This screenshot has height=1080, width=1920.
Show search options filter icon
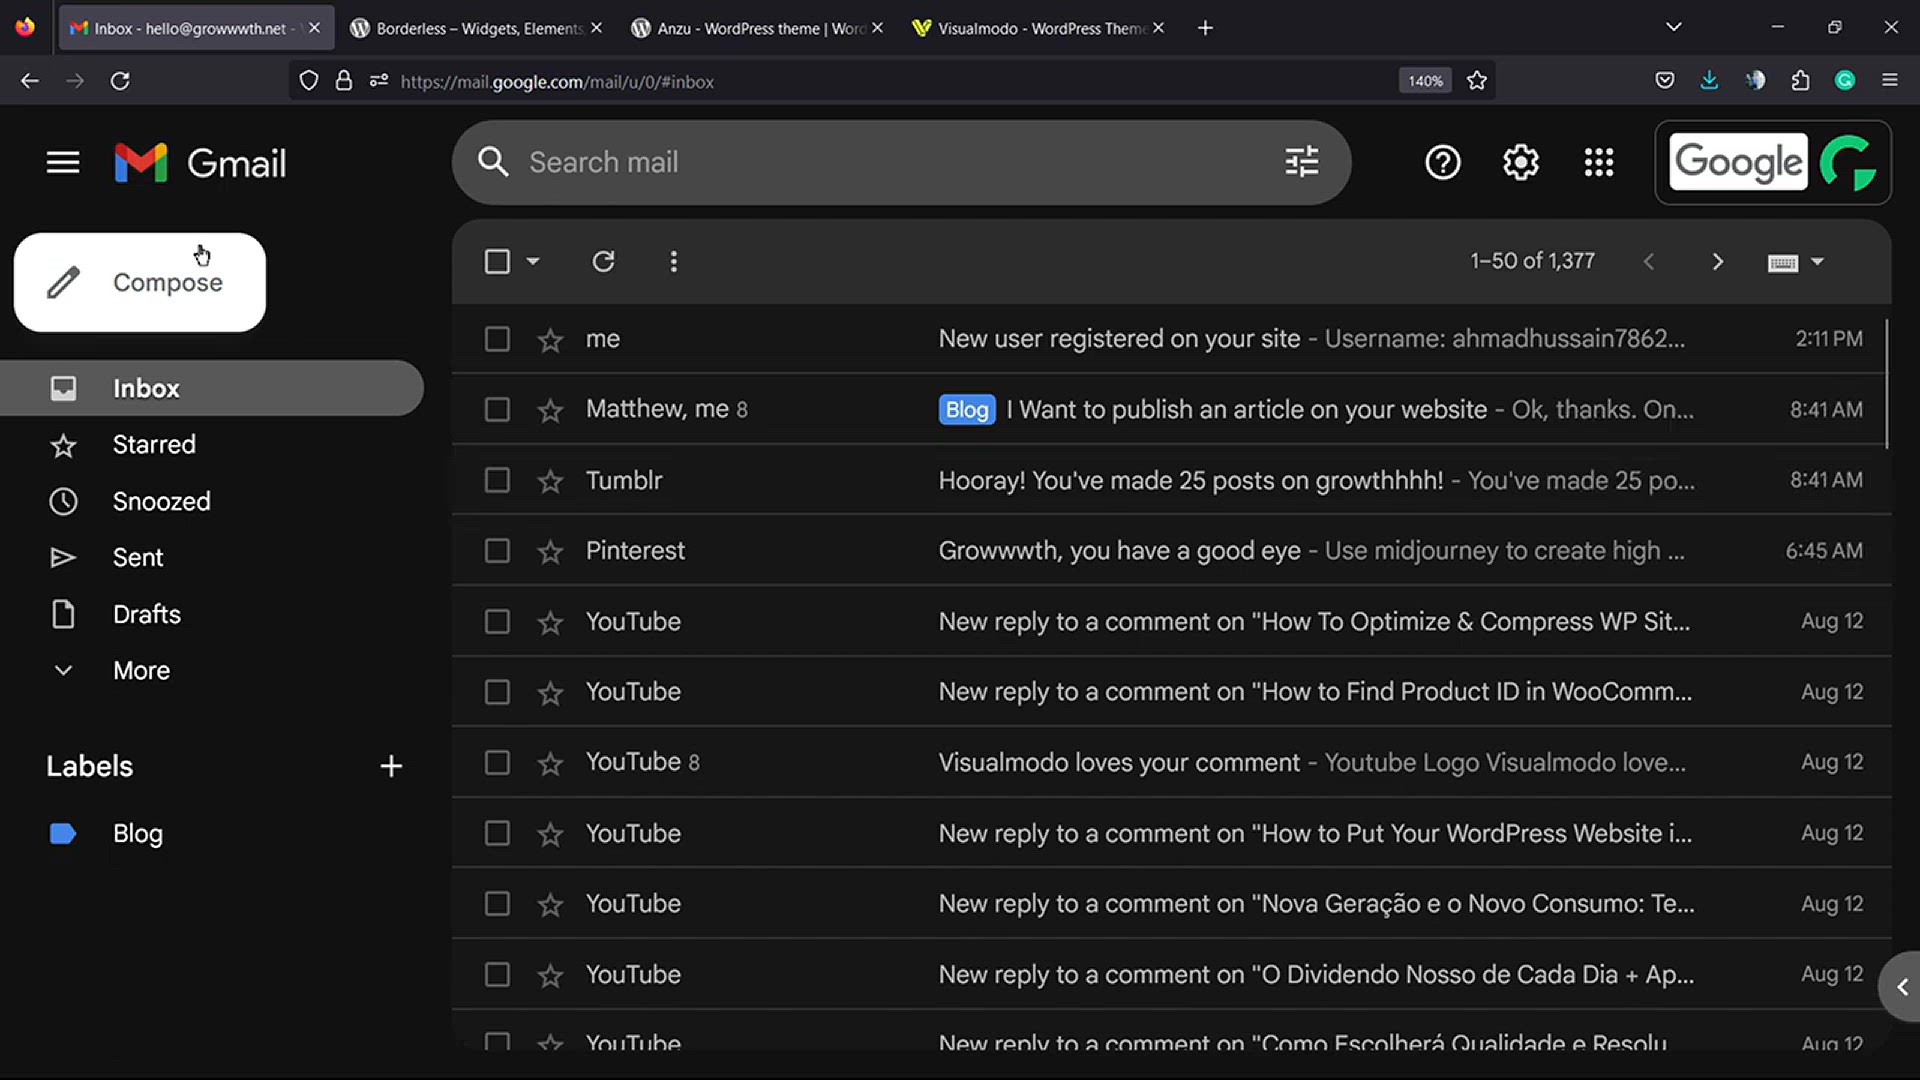(x=1301, y=162)
